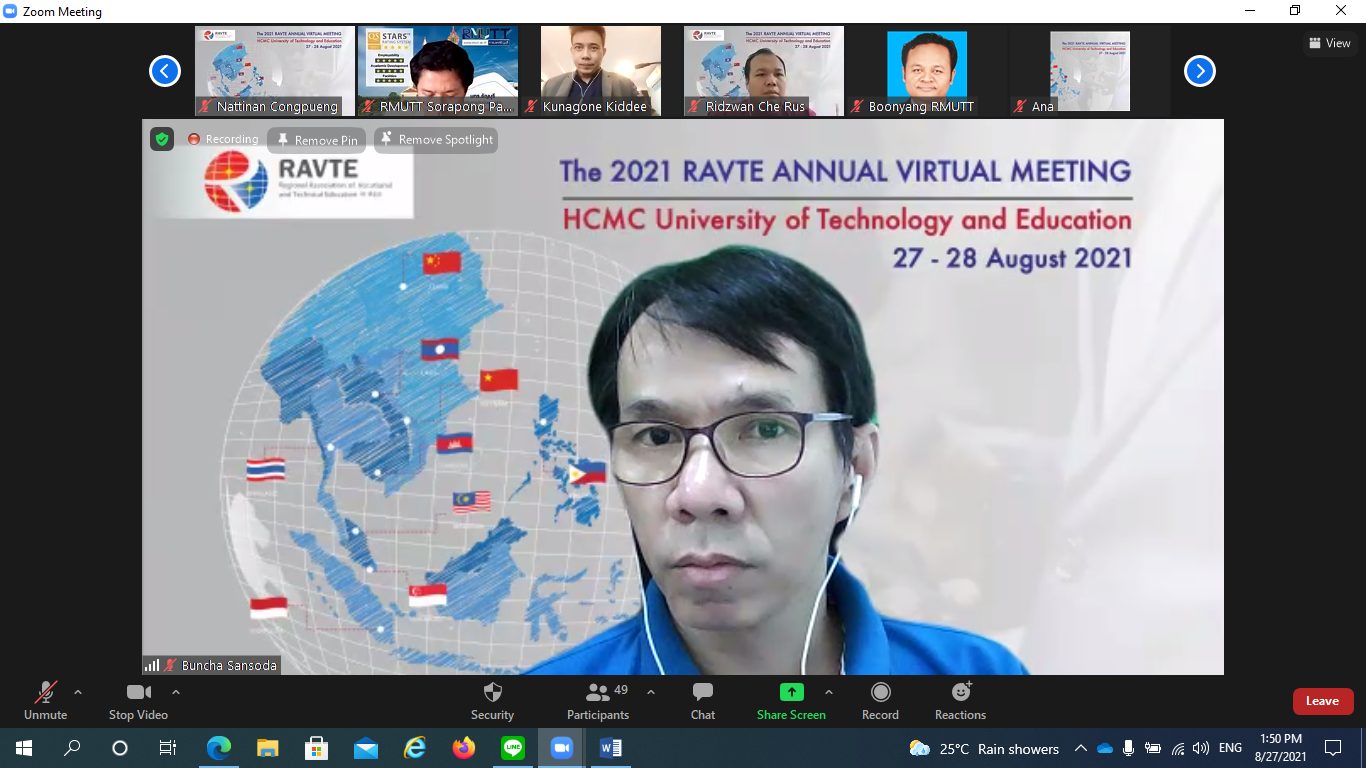Remove Spotlight from the speaker
This screenshot has width=1366, height=768.
pyautogui.click(x=436, y=140)
